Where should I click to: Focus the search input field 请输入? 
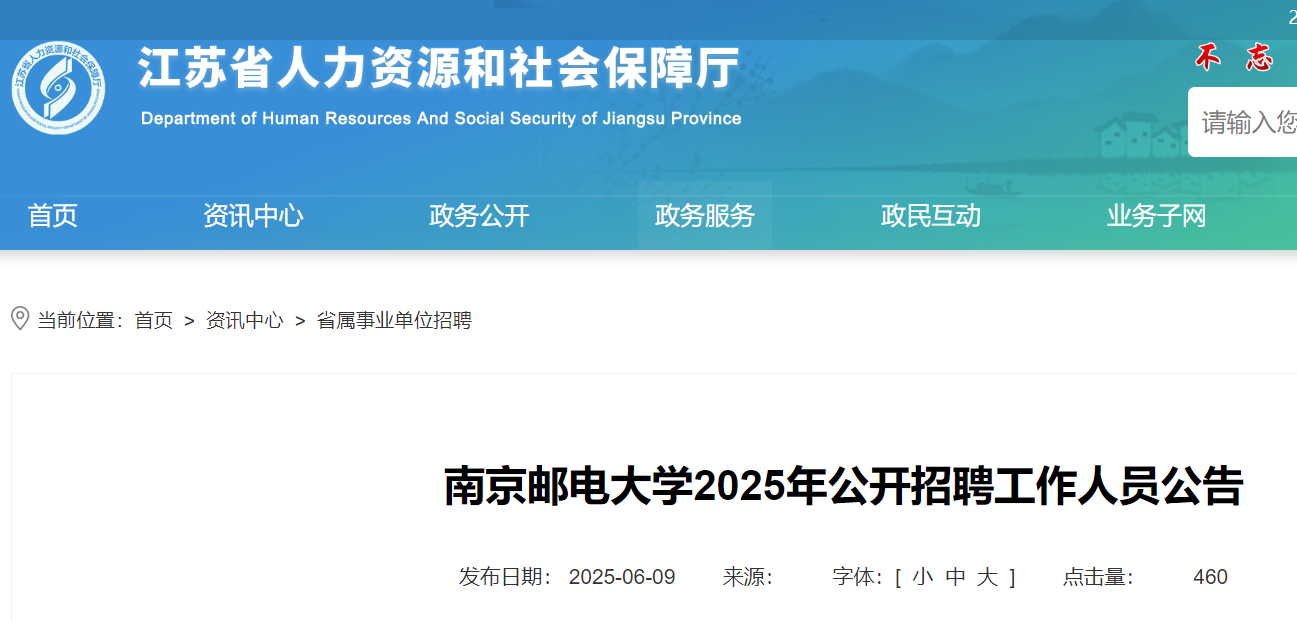coord(1243,122)
